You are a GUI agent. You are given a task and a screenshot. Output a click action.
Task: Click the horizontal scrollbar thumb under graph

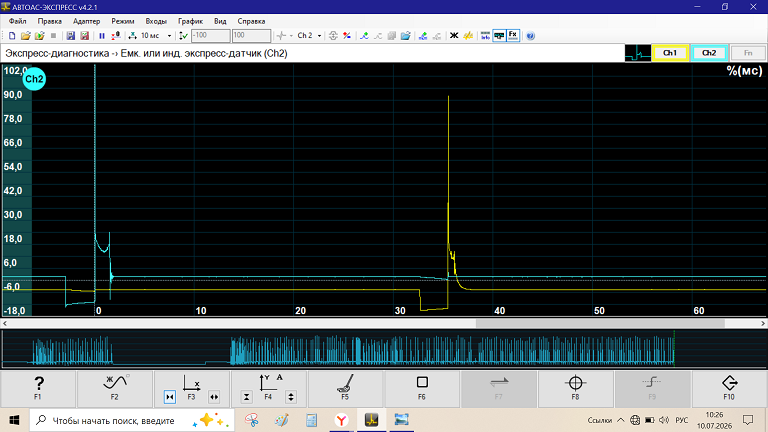point(600,323)
